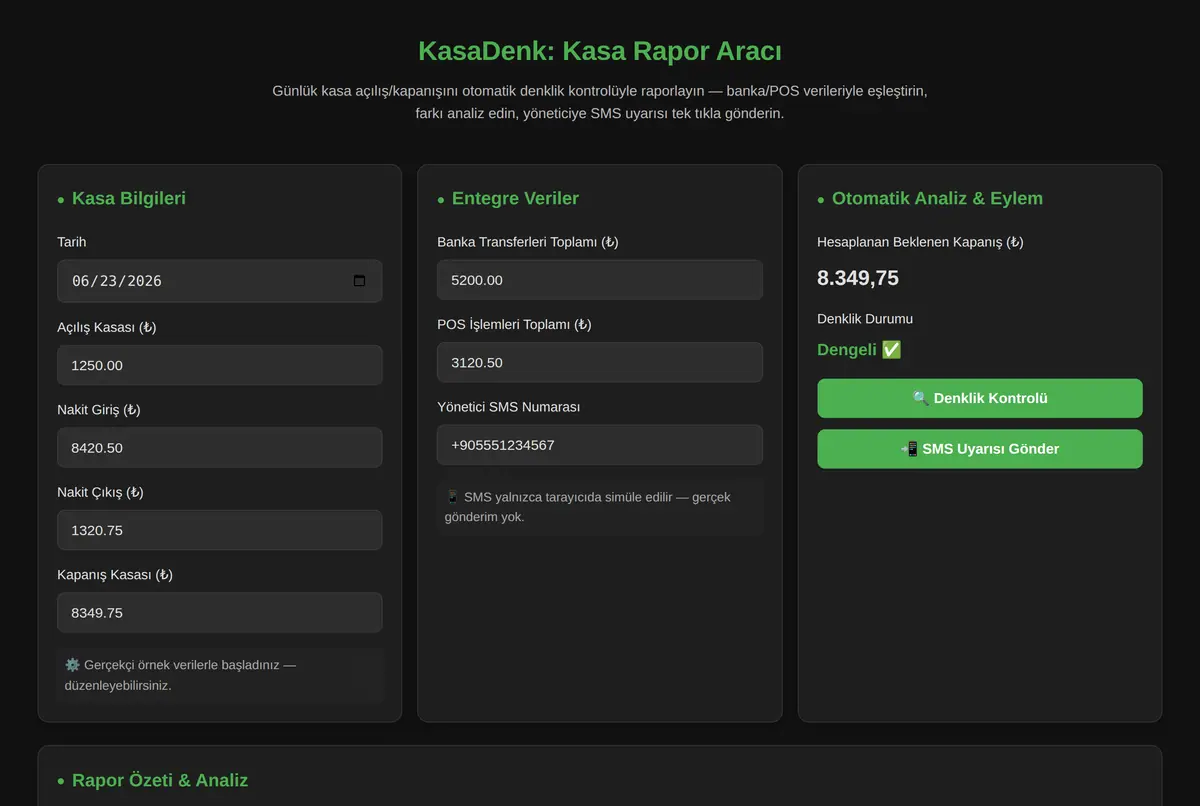The height and width of the screenshot is (806, 1200).
Task: Click the Dengeli status text
Action: pos(847,350)
